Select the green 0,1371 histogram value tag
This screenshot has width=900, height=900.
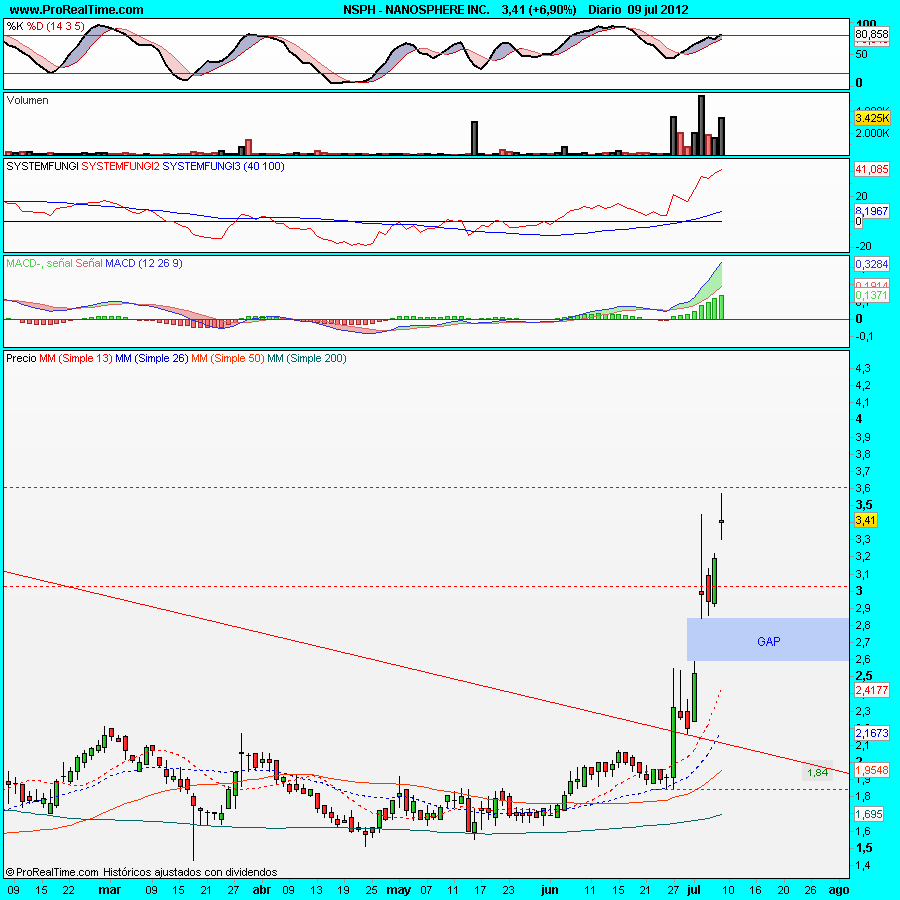(x=872, y=295)
